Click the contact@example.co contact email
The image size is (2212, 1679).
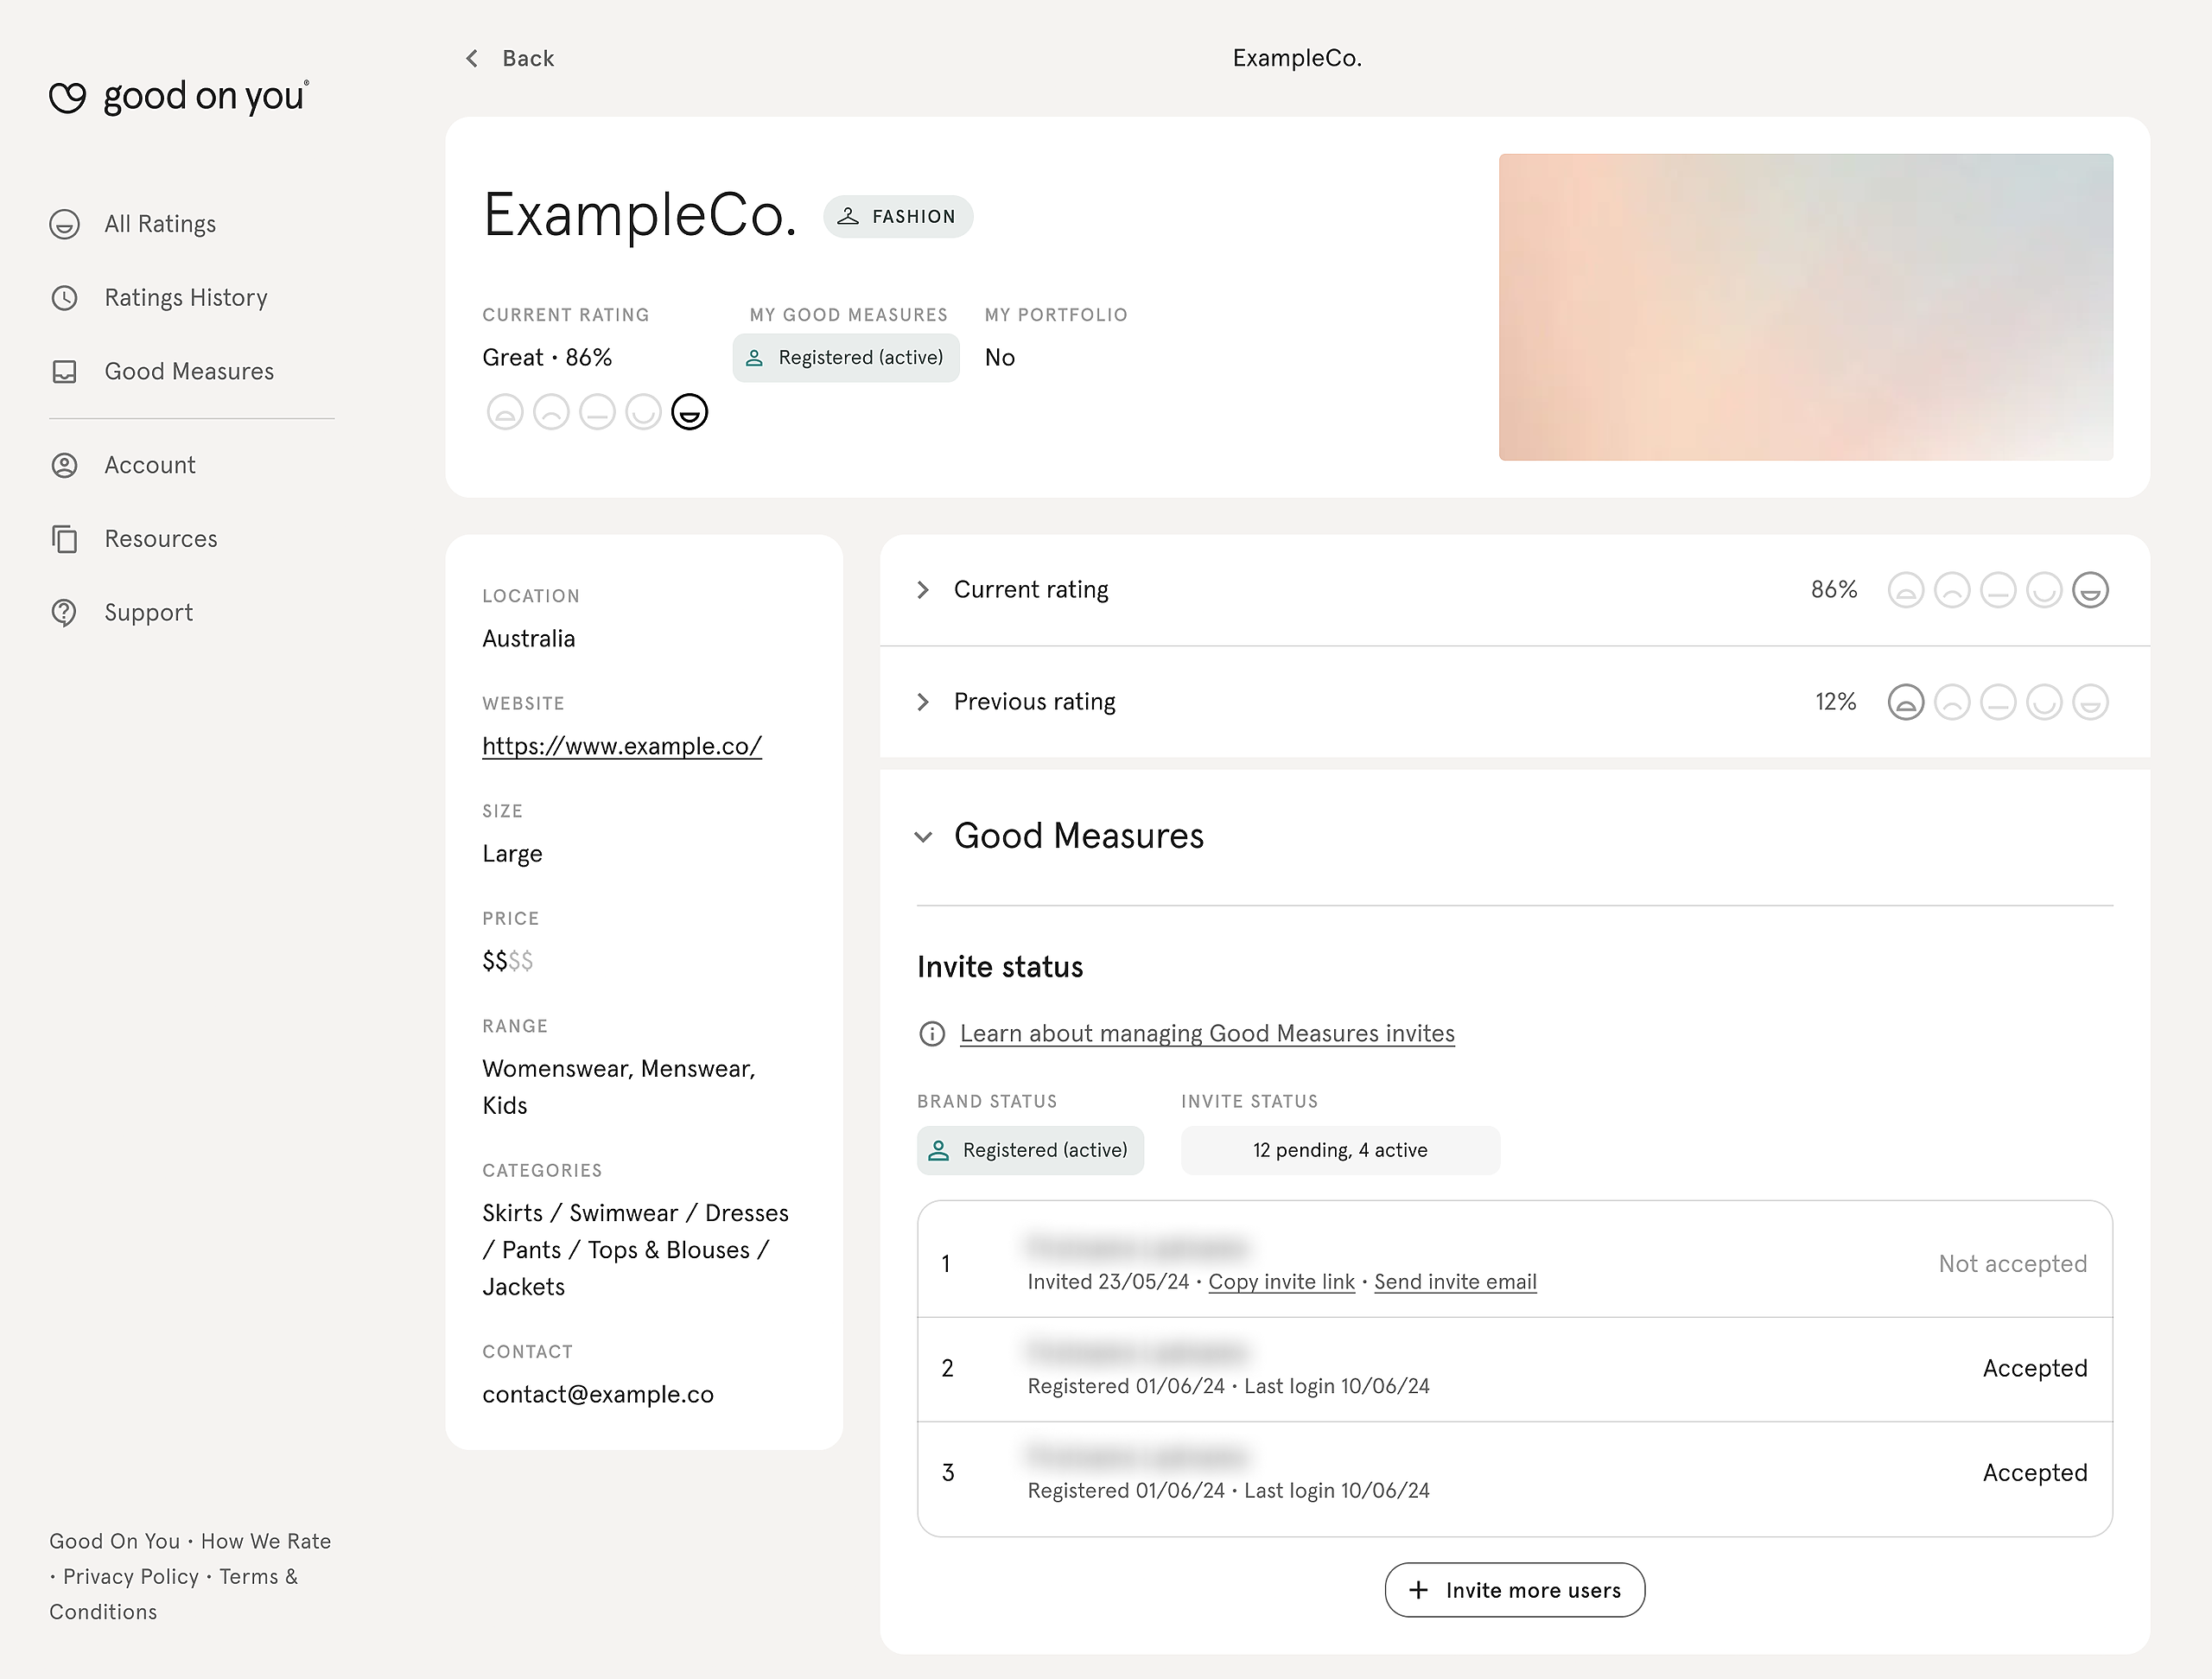click(598, 1395)
